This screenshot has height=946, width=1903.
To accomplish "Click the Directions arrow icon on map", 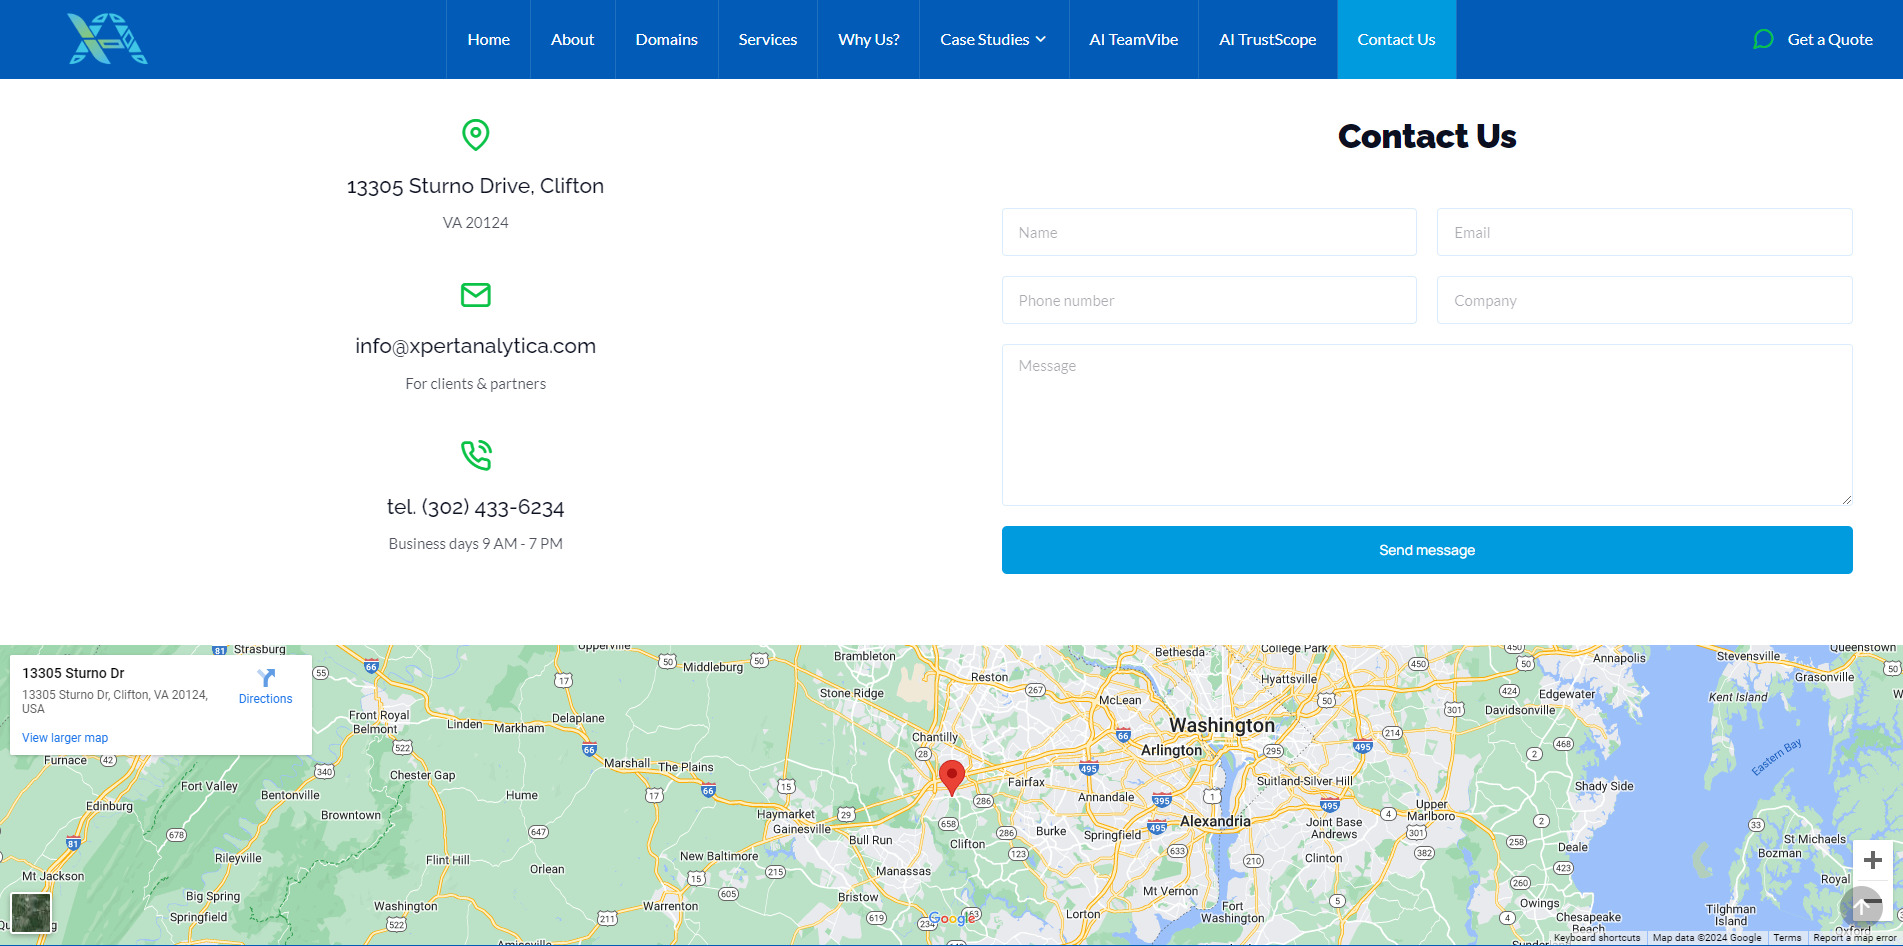I will pos(266,678).
